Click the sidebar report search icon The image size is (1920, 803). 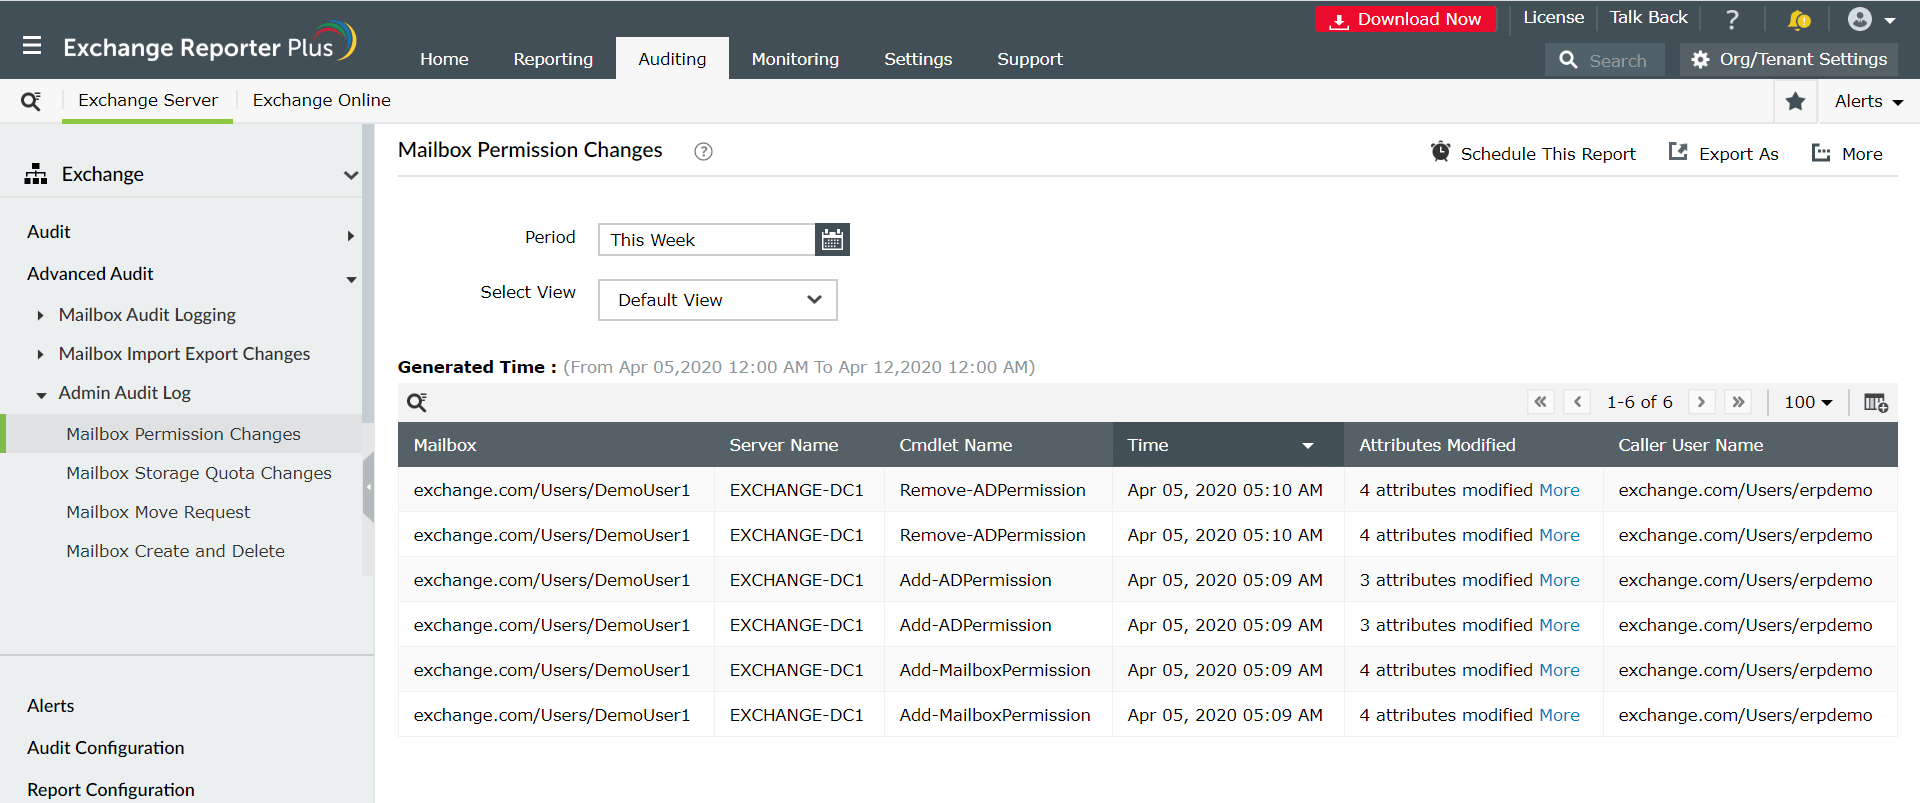point(31,101)
